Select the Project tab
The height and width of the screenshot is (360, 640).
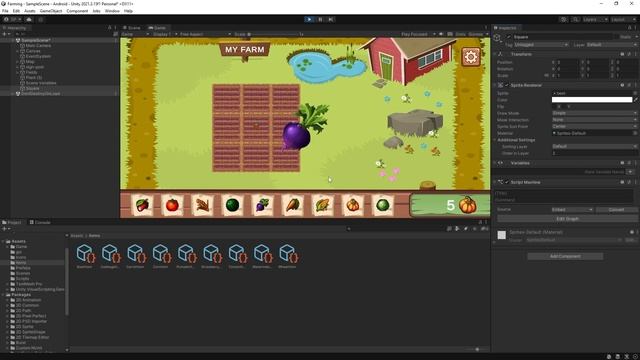click(x=12, y=222)
